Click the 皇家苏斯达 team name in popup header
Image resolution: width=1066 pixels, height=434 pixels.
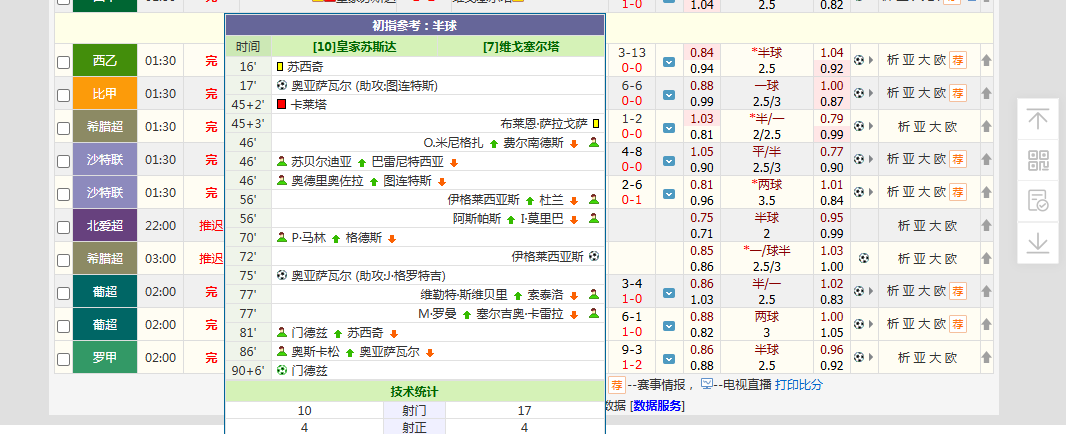coord(354,47)
